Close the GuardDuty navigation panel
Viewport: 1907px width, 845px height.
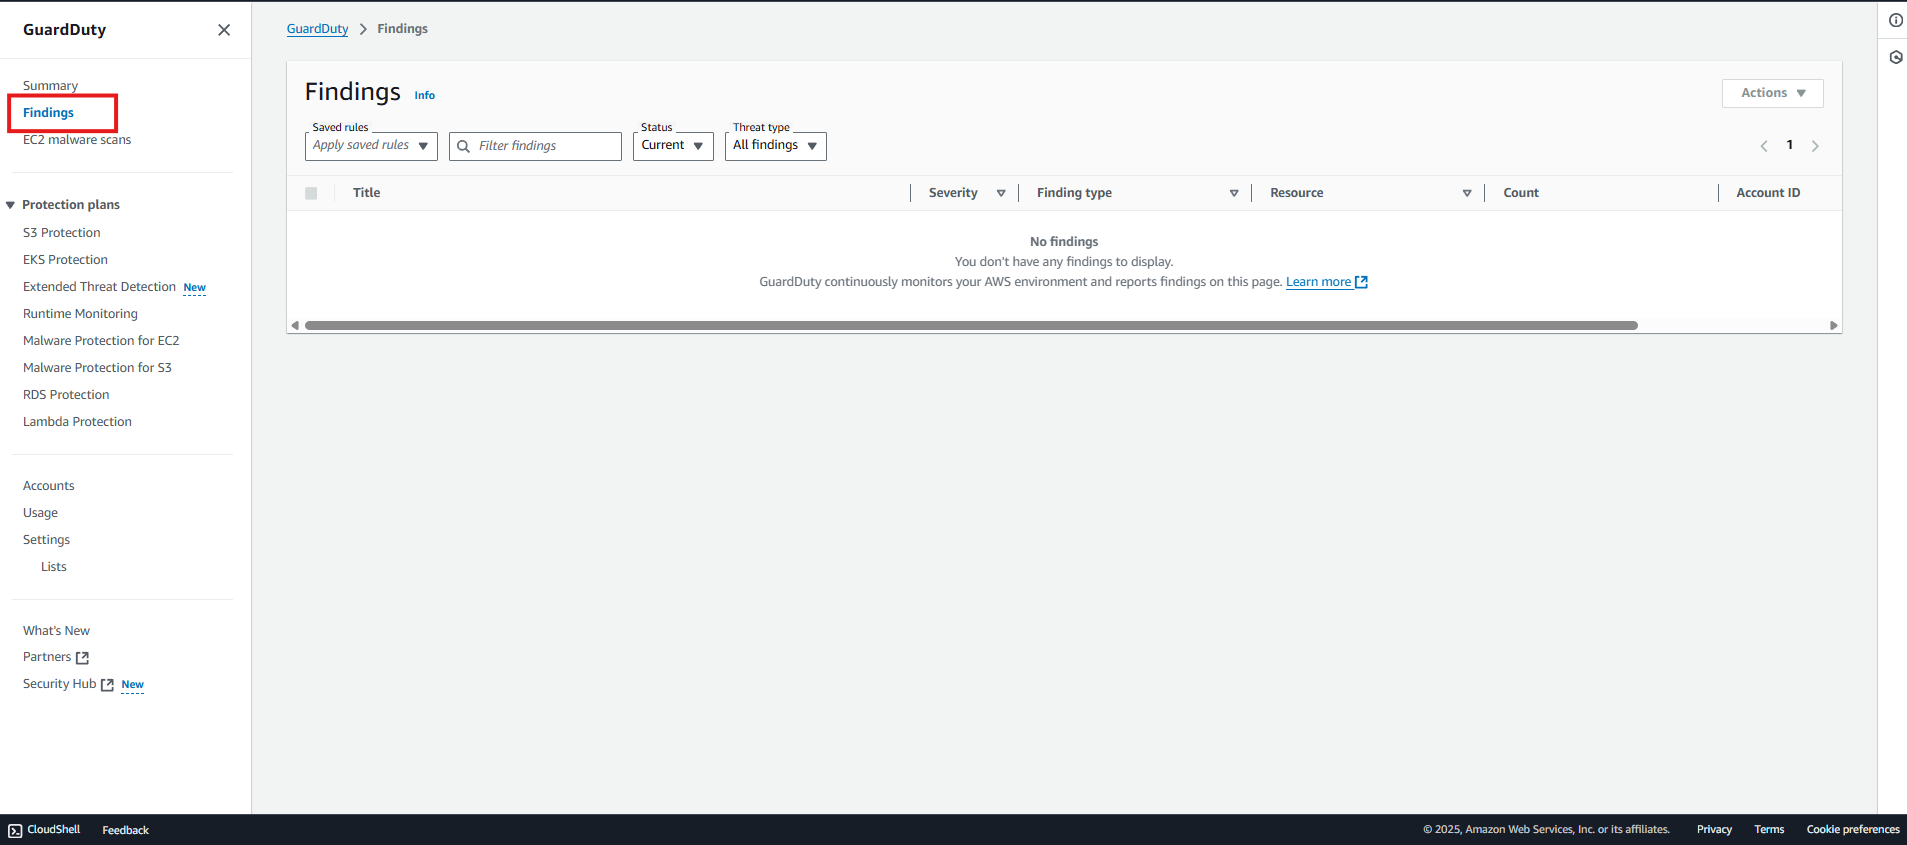pyautogui.click(x=224, y=30)
